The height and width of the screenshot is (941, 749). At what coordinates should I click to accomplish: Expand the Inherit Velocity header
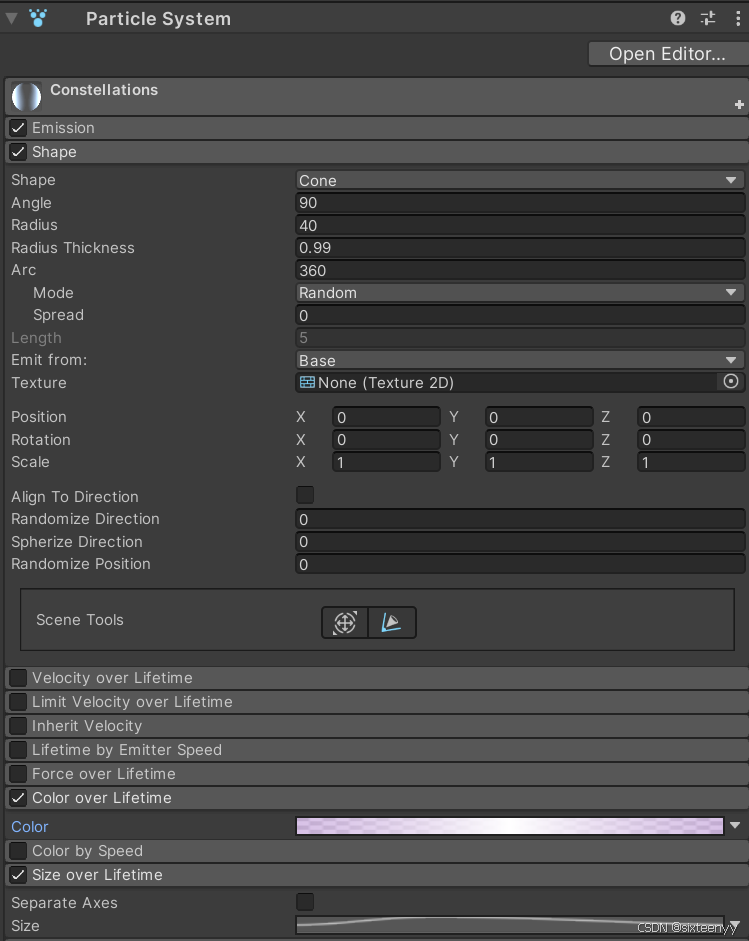(x=377, y=726)
